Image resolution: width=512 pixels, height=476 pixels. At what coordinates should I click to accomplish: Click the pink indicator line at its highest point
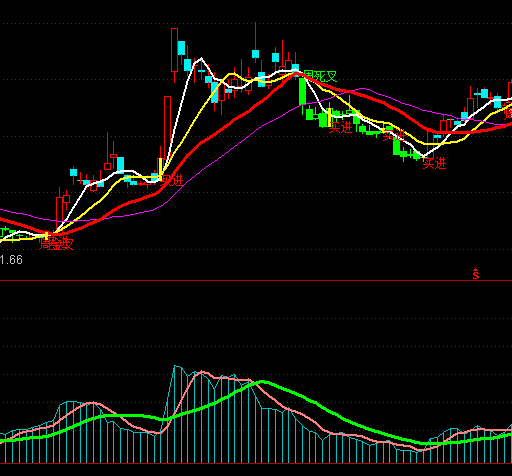click(x=202, y=372)
